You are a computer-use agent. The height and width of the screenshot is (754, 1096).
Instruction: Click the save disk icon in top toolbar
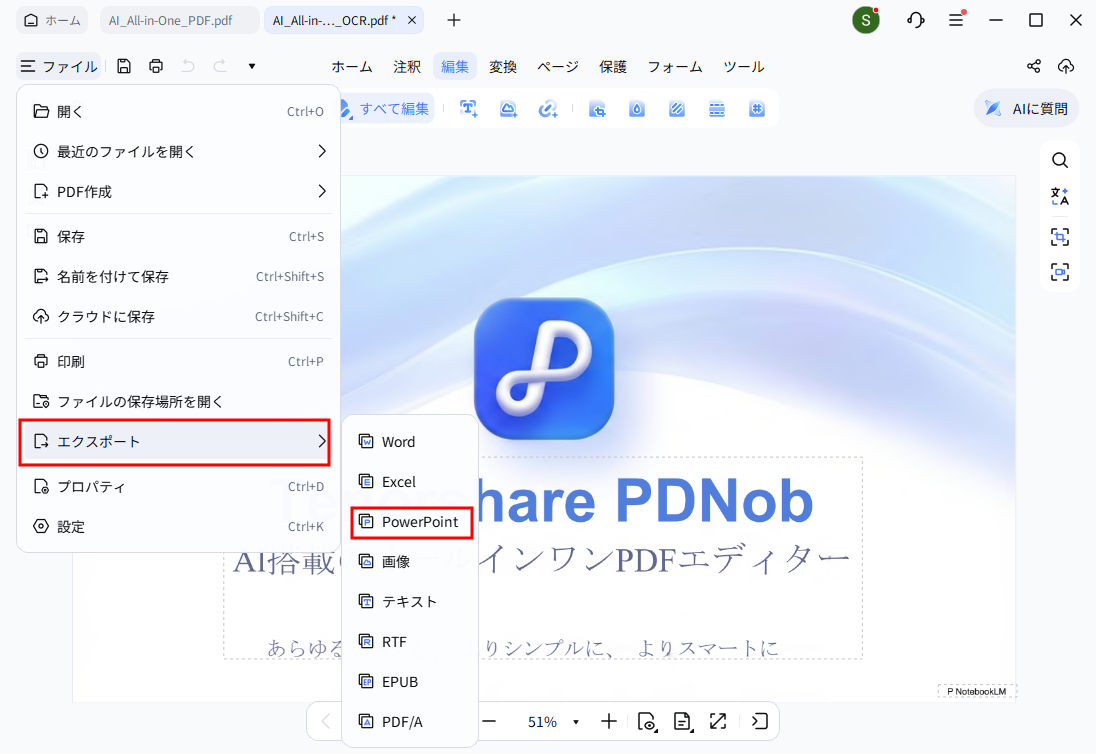pyautogui.click(x=124, y=66)
